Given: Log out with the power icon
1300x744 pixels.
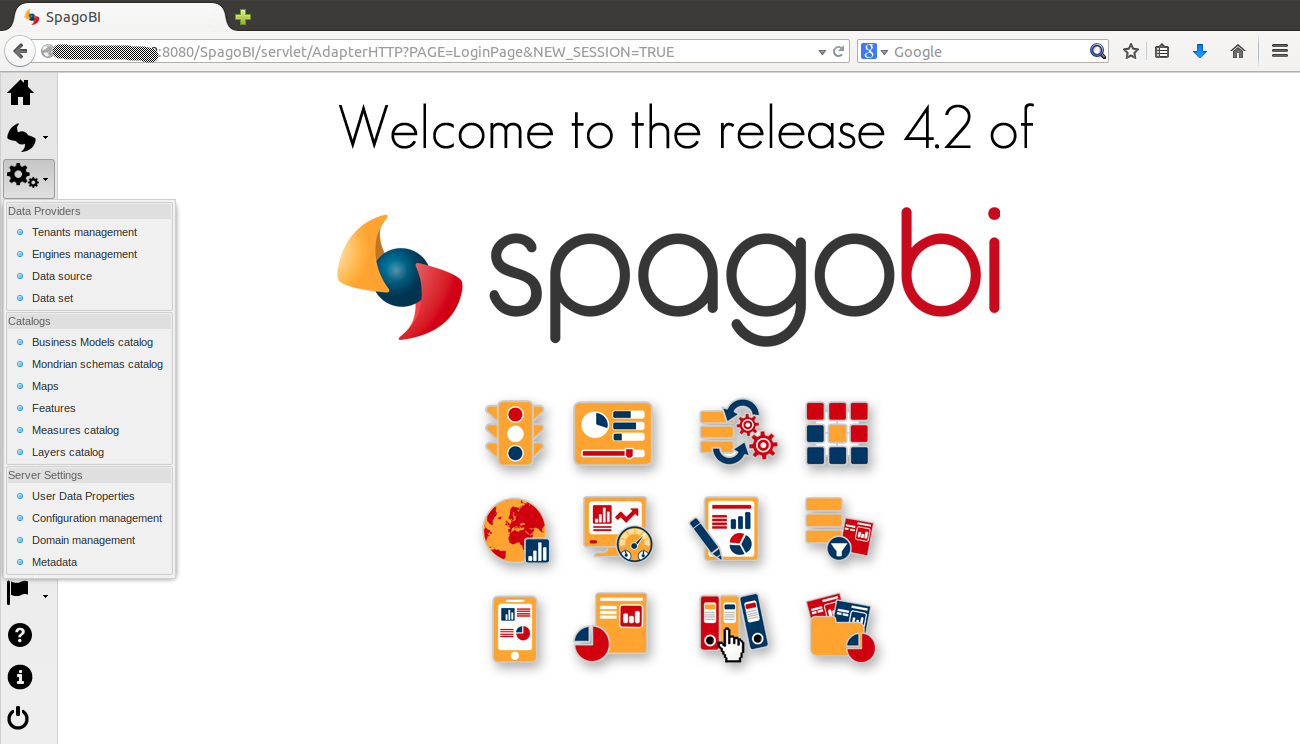Looking at the screenshot, I should [x=20, y=719].
